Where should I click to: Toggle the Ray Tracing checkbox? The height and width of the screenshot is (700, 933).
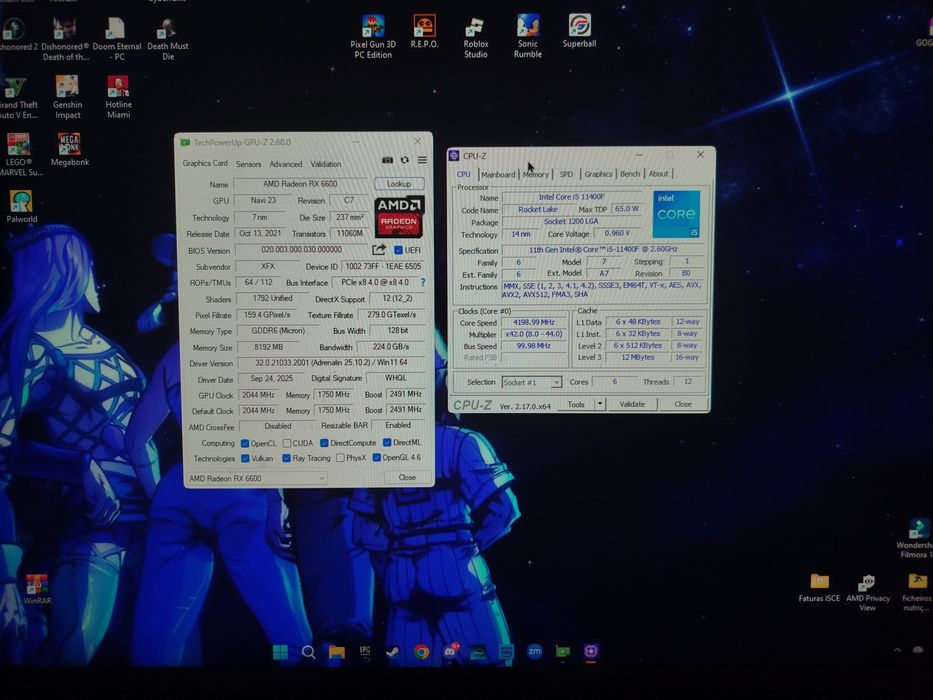pos(286,458)
